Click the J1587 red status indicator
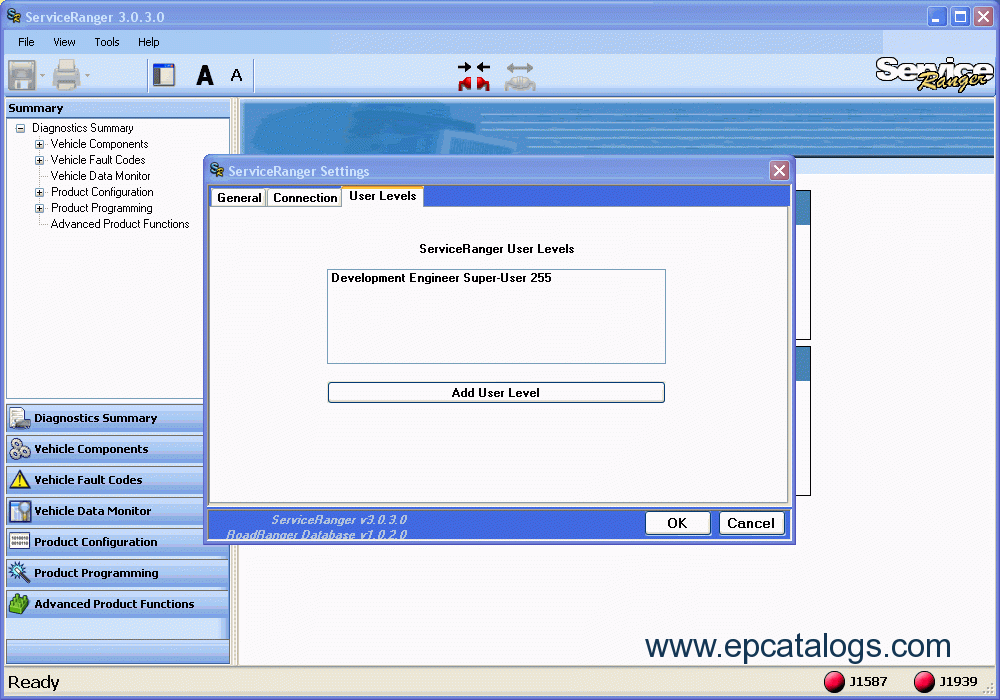The height and width of the screenshot is (700, 1000). (834, 682)
